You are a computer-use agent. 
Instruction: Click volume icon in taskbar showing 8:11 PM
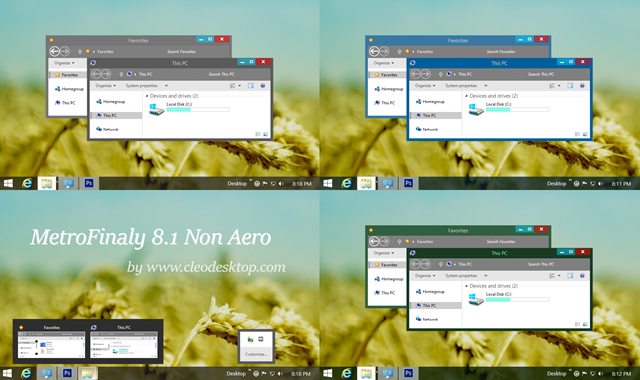[600, 184]
